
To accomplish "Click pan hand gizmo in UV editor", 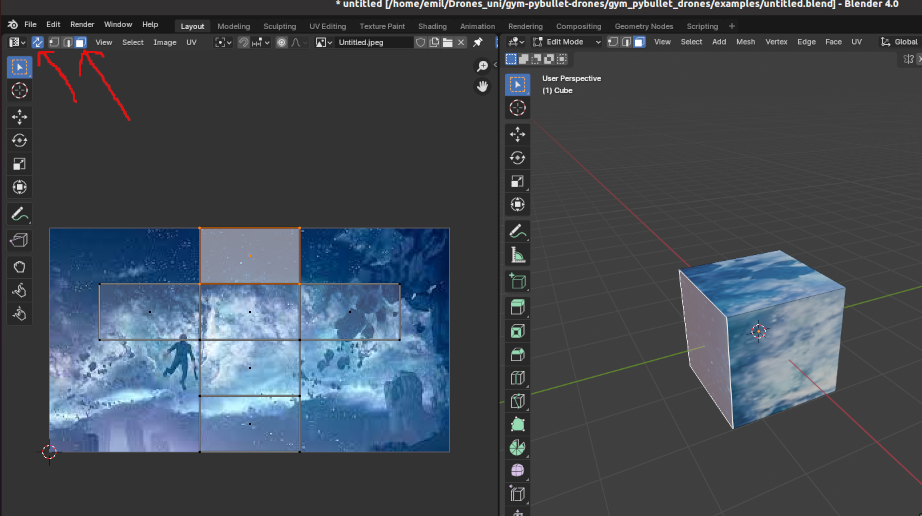I will (482, 86).
